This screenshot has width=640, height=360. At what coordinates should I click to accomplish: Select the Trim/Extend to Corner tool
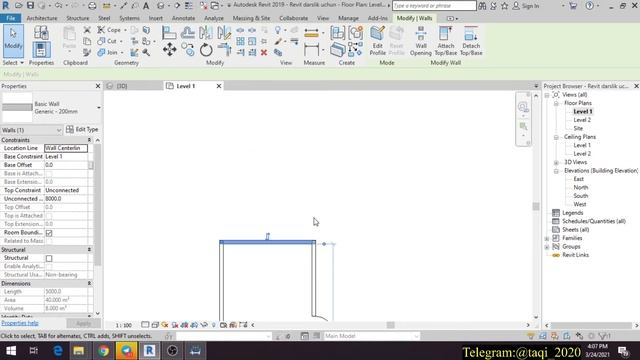224,50
